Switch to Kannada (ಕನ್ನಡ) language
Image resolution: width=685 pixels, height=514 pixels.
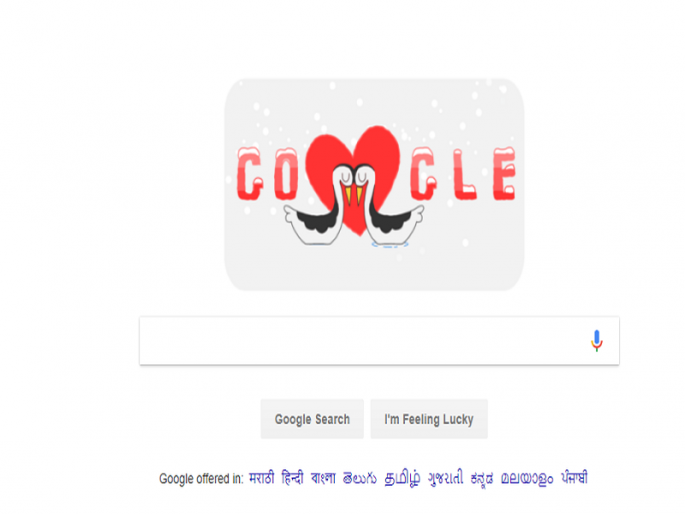pos(482,479)
